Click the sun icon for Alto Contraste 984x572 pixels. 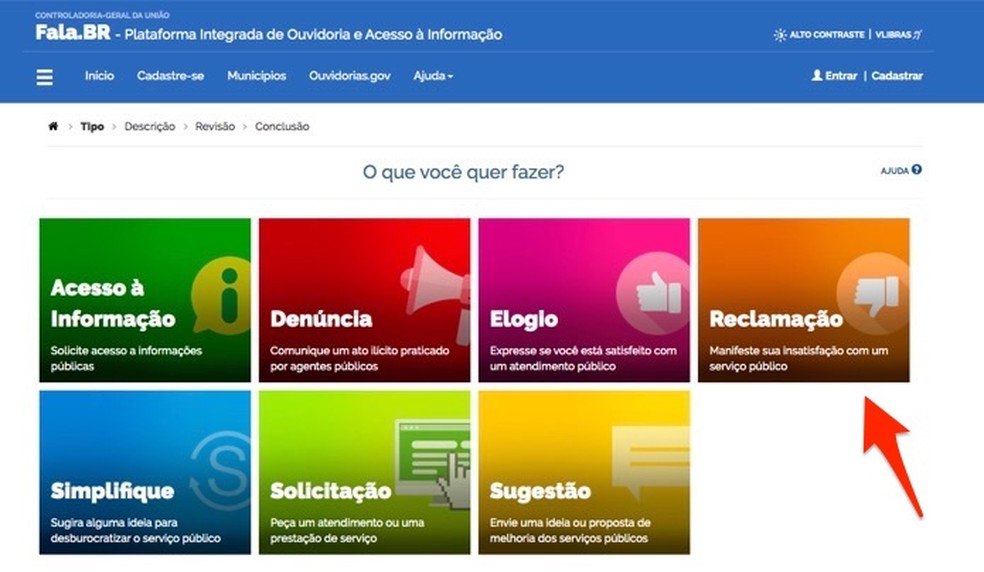coord(779,35)
